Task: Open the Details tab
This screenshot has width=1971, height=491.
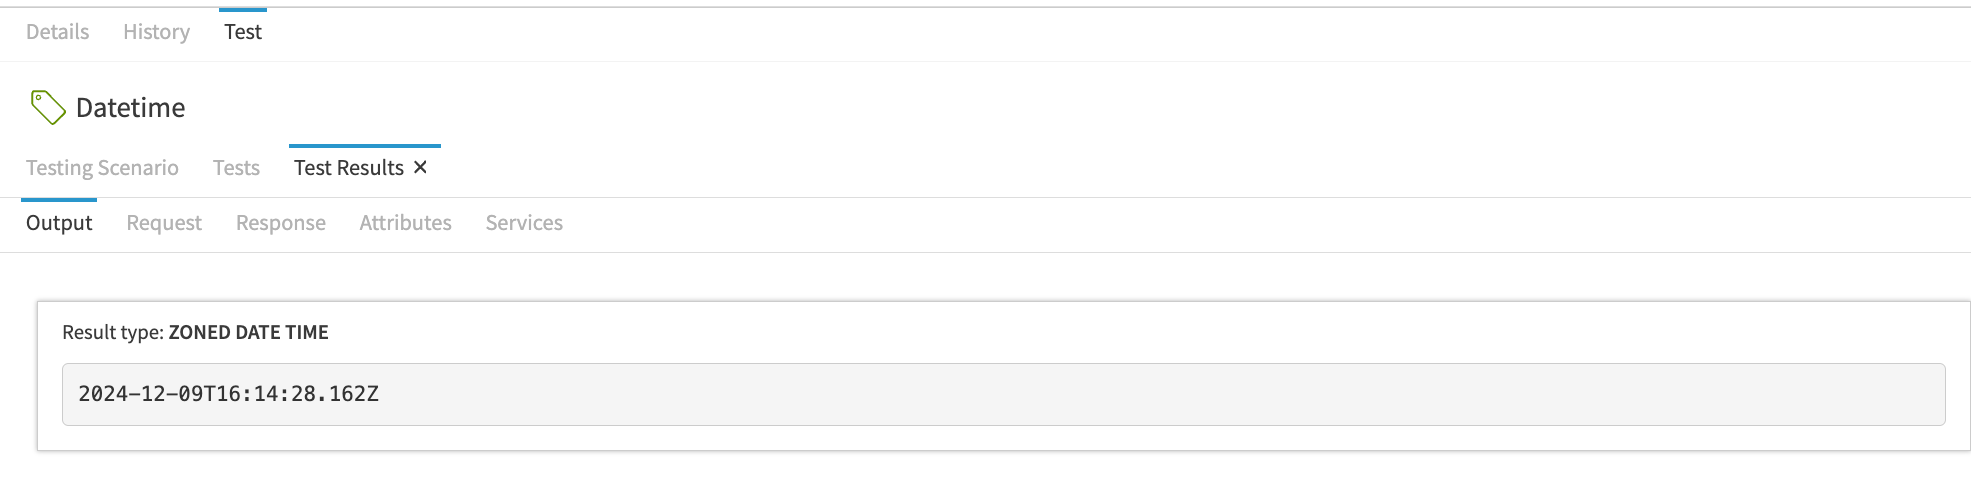Action: [x=57, y=32]
